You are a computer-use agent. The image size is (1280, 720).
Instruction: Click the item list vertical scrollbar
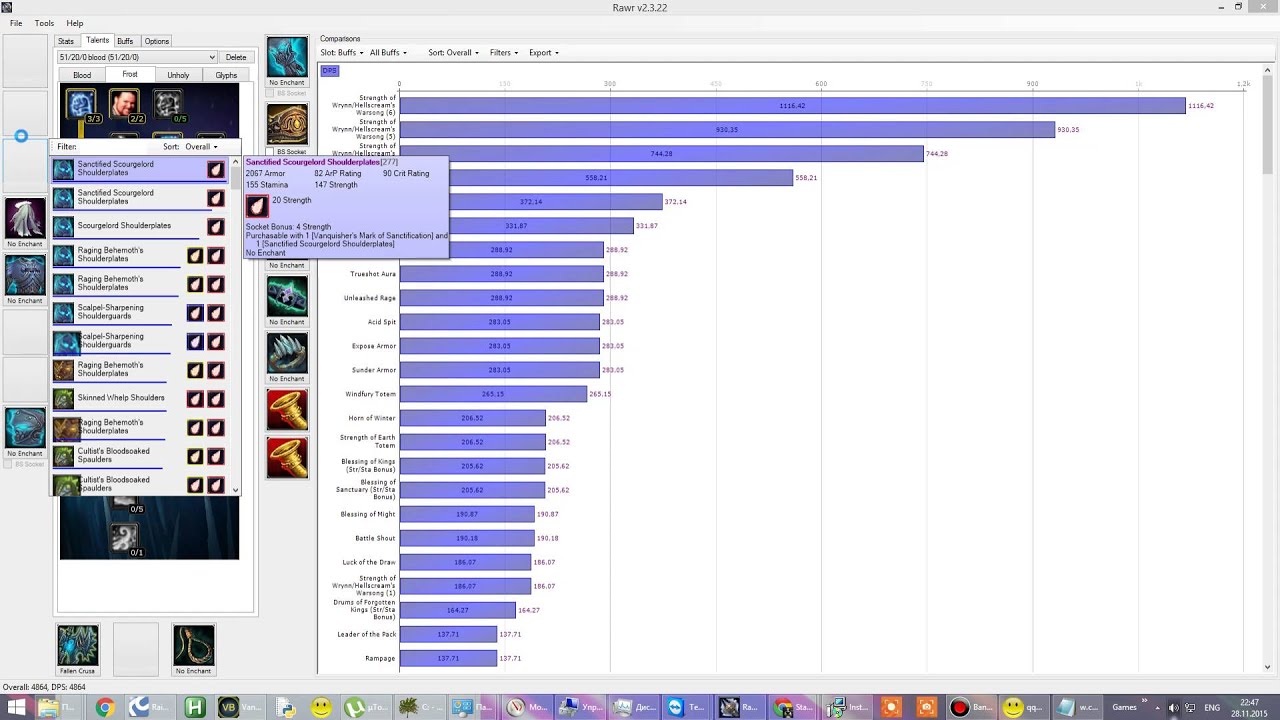236,324
